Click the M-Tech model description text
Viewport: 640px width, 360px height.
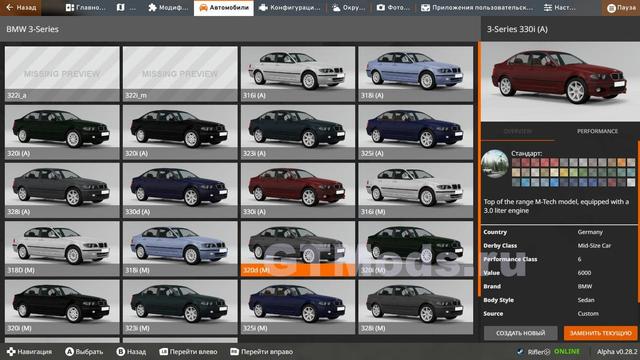click(x=556, y=206)
